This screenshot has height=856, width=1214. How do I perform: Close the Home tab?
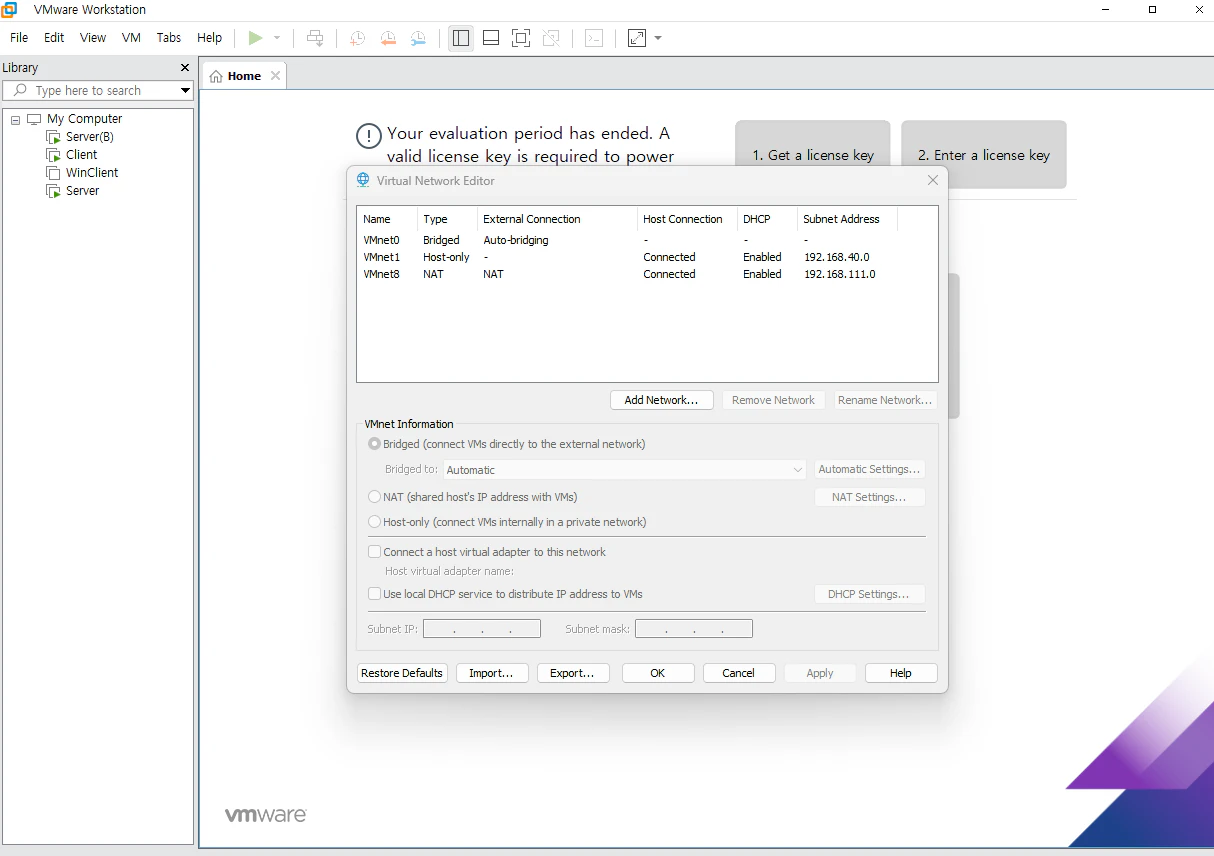(x=275, y=76)
